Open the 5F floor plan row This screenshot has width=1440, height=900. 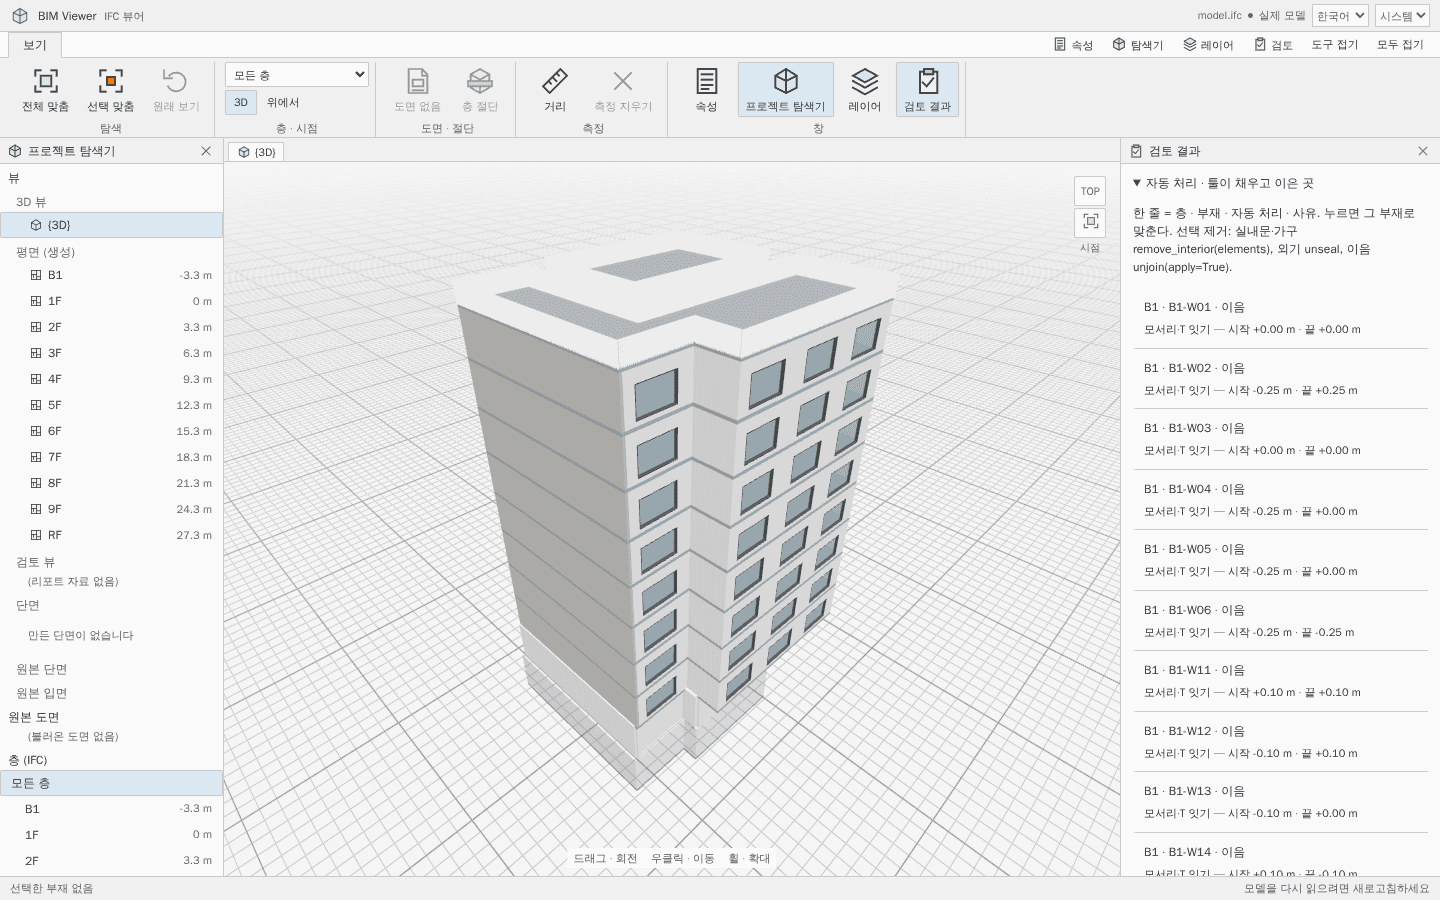111,405
